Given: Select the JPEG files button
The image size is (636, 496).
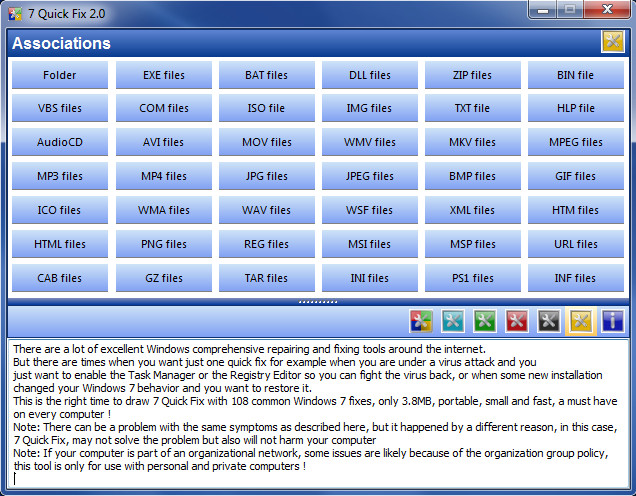Looking at the screenshot, I should [x=370, y=176].
